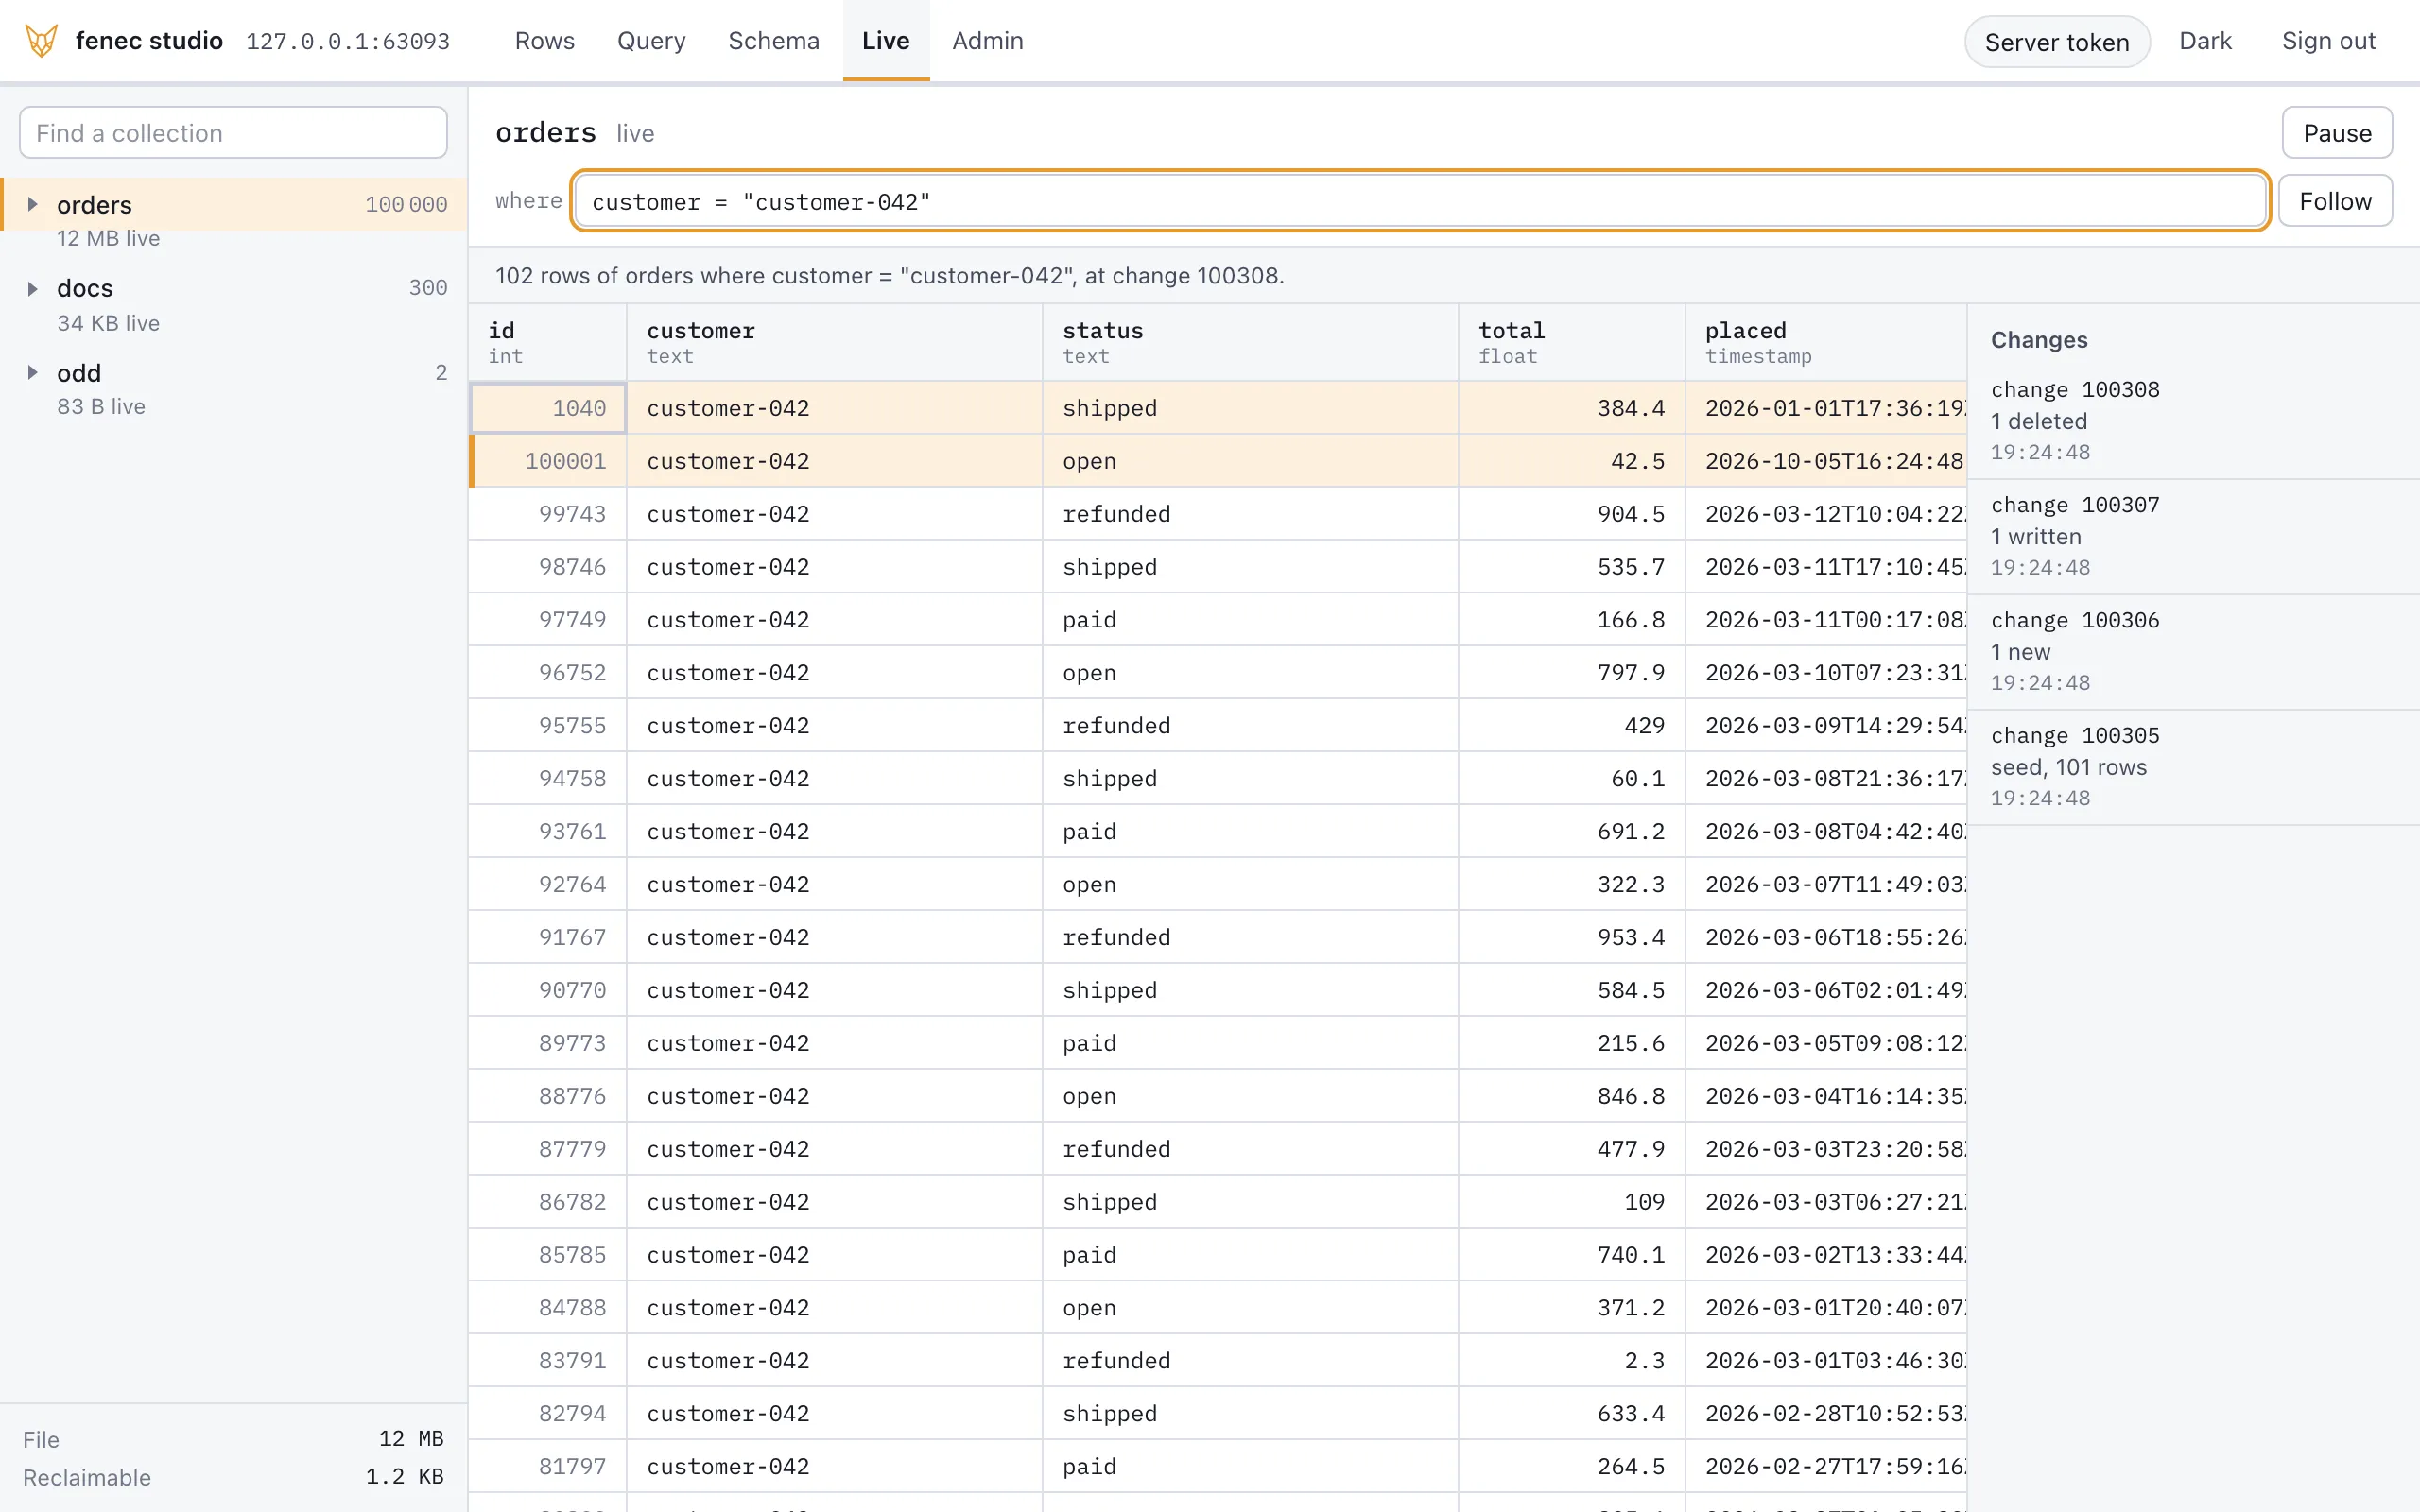Expand the odd collection triangle
The image size is (2420, 1512).
tap(32, 373)
